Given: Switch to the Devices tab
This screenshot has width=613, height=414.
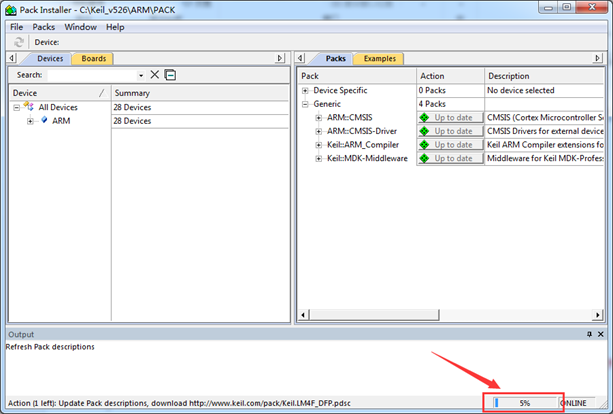Looking at the screenshot, I should (50, 59).
